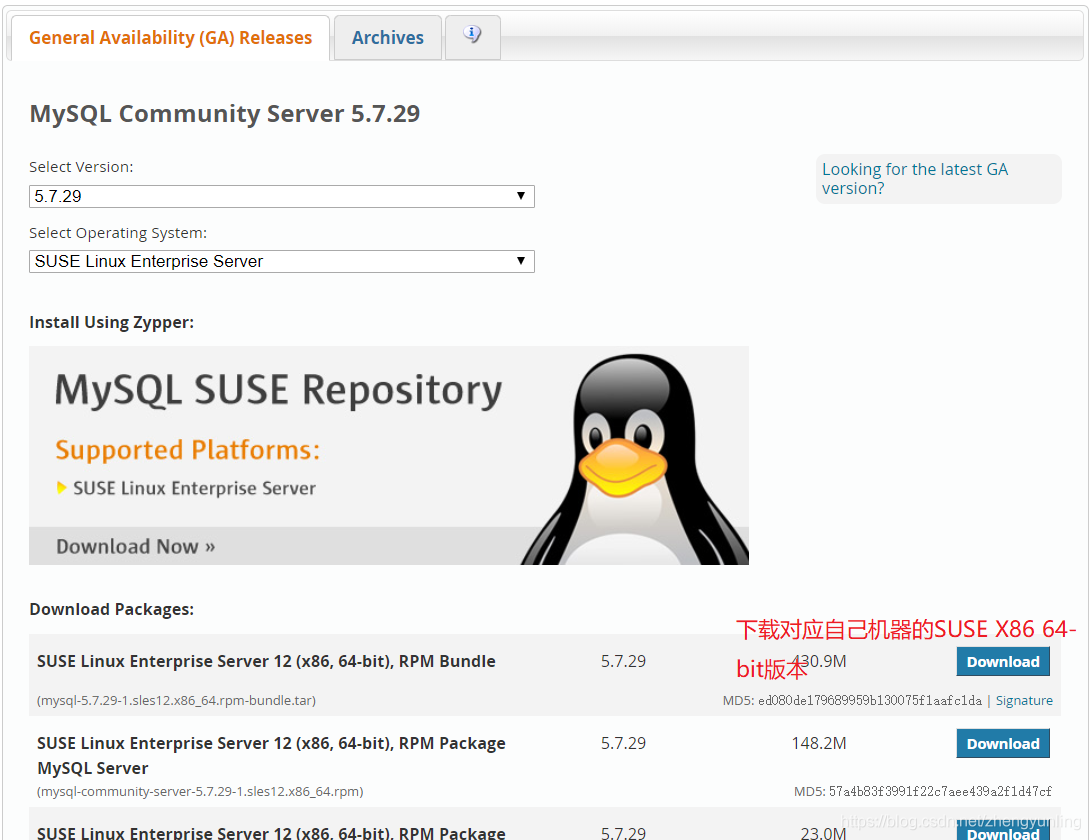Open the info icon tab
1090x840 pixels.
[x=473, y=37]
